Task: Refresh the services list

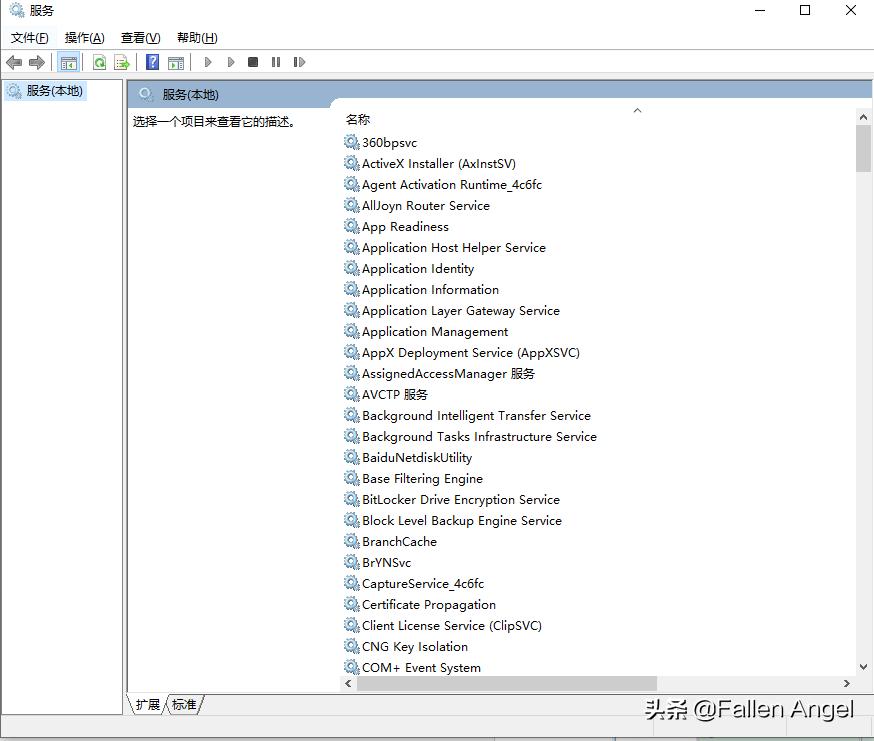Action: [x=99, y=61]
